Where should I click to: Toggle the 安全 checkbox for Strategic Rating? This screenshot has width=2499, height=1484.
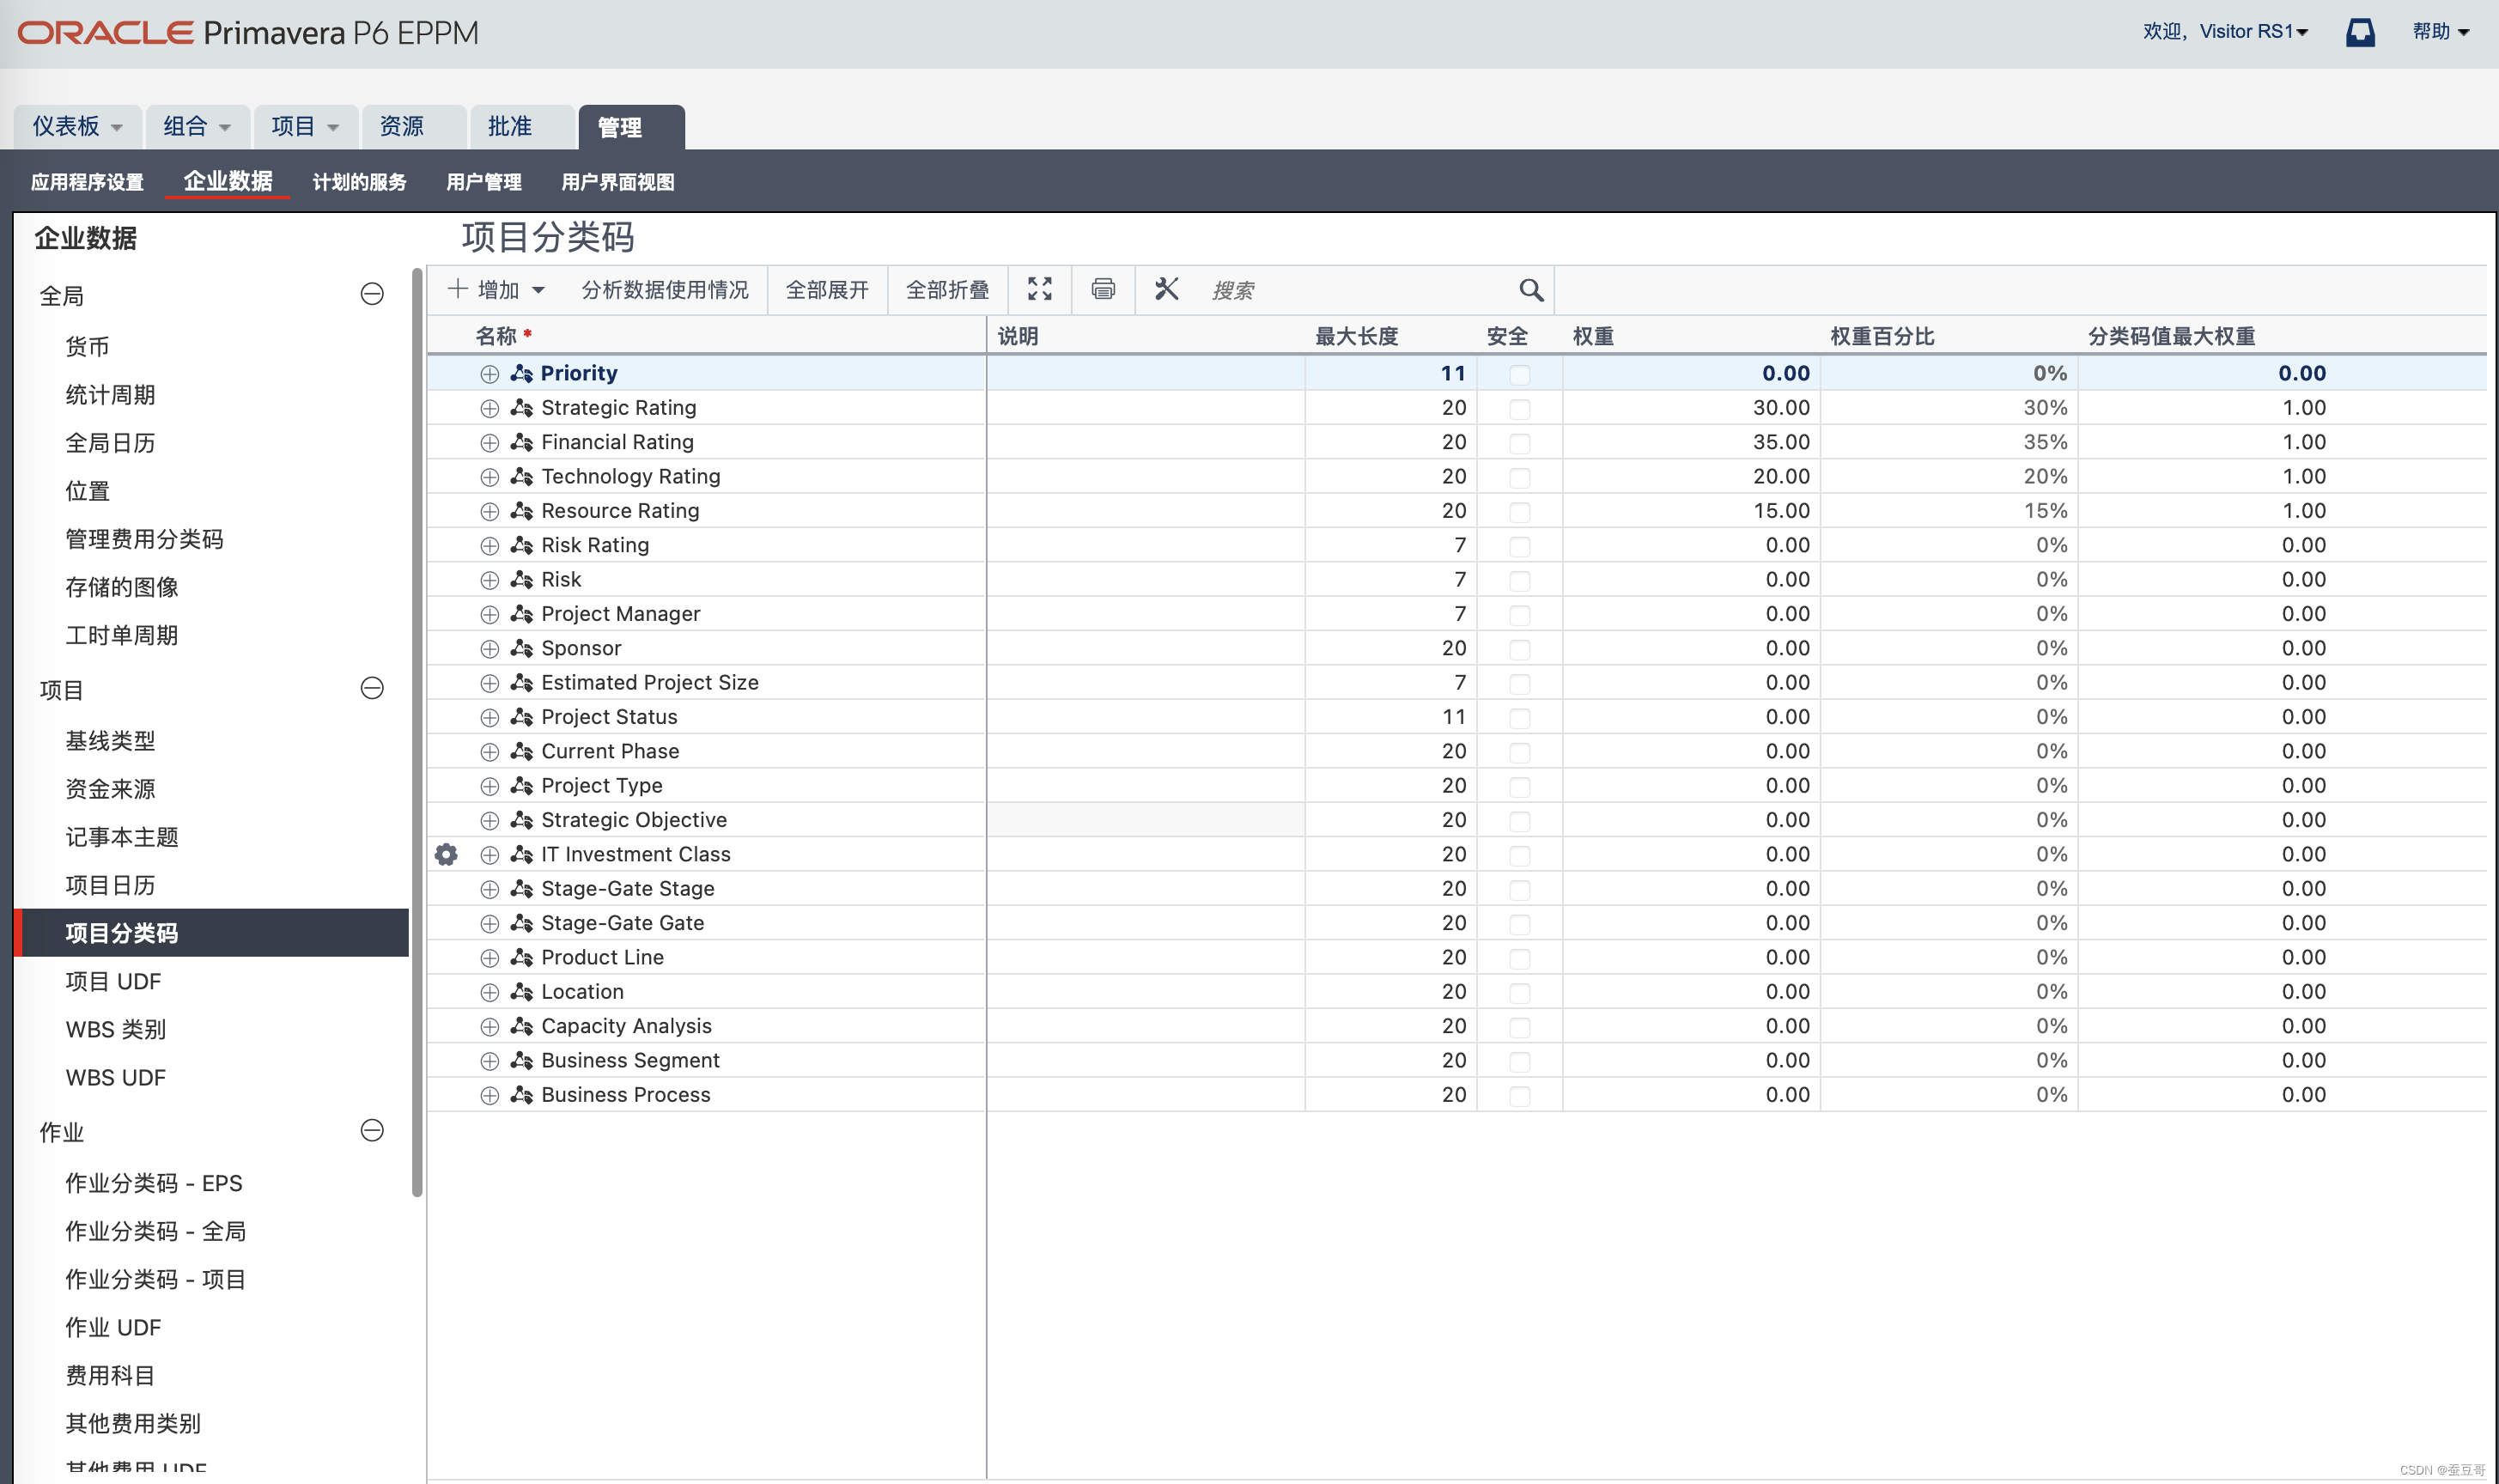point(1519,408)
